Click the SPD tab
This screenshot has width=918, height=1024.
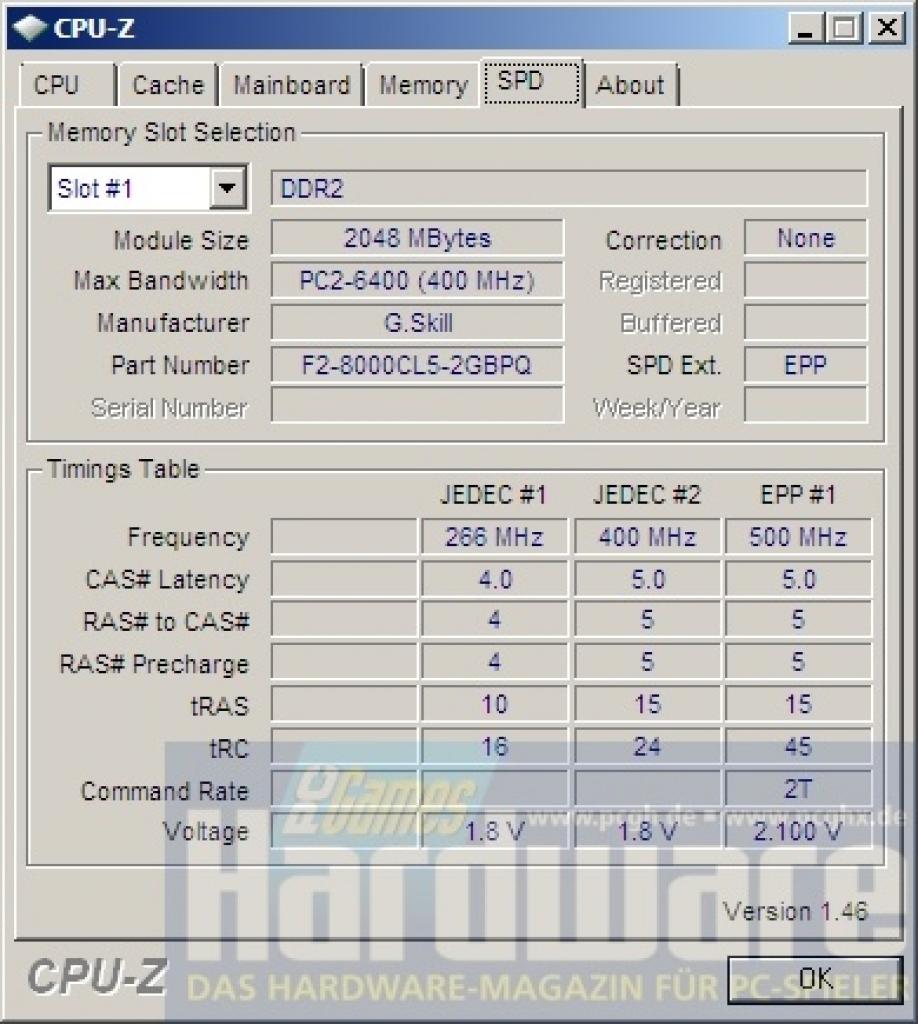(531, 82)
